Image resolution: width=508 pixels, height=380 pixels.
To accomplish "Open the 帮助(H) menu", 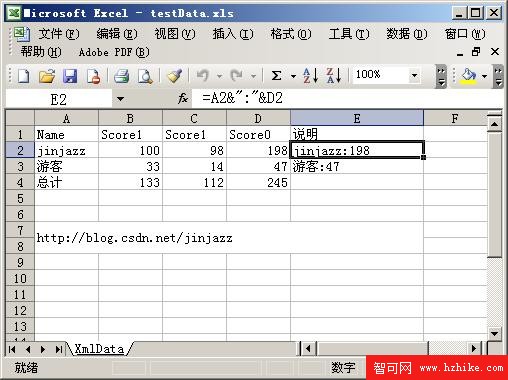I will click(41, 52).
